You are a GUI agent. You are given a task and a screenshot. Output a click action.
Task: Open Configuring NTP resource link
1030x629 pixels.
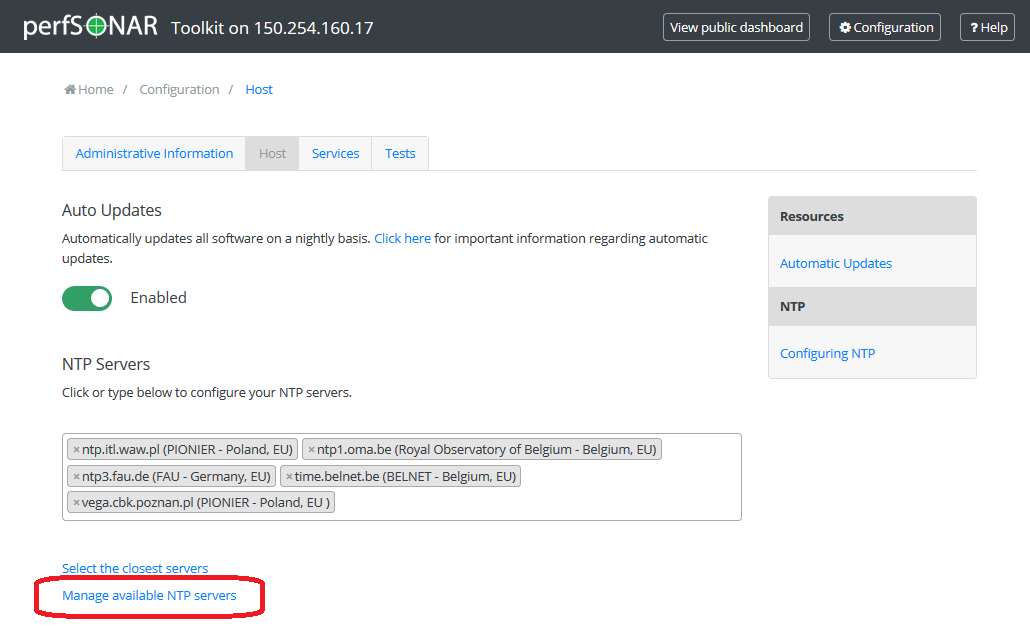tap(827, 353)
